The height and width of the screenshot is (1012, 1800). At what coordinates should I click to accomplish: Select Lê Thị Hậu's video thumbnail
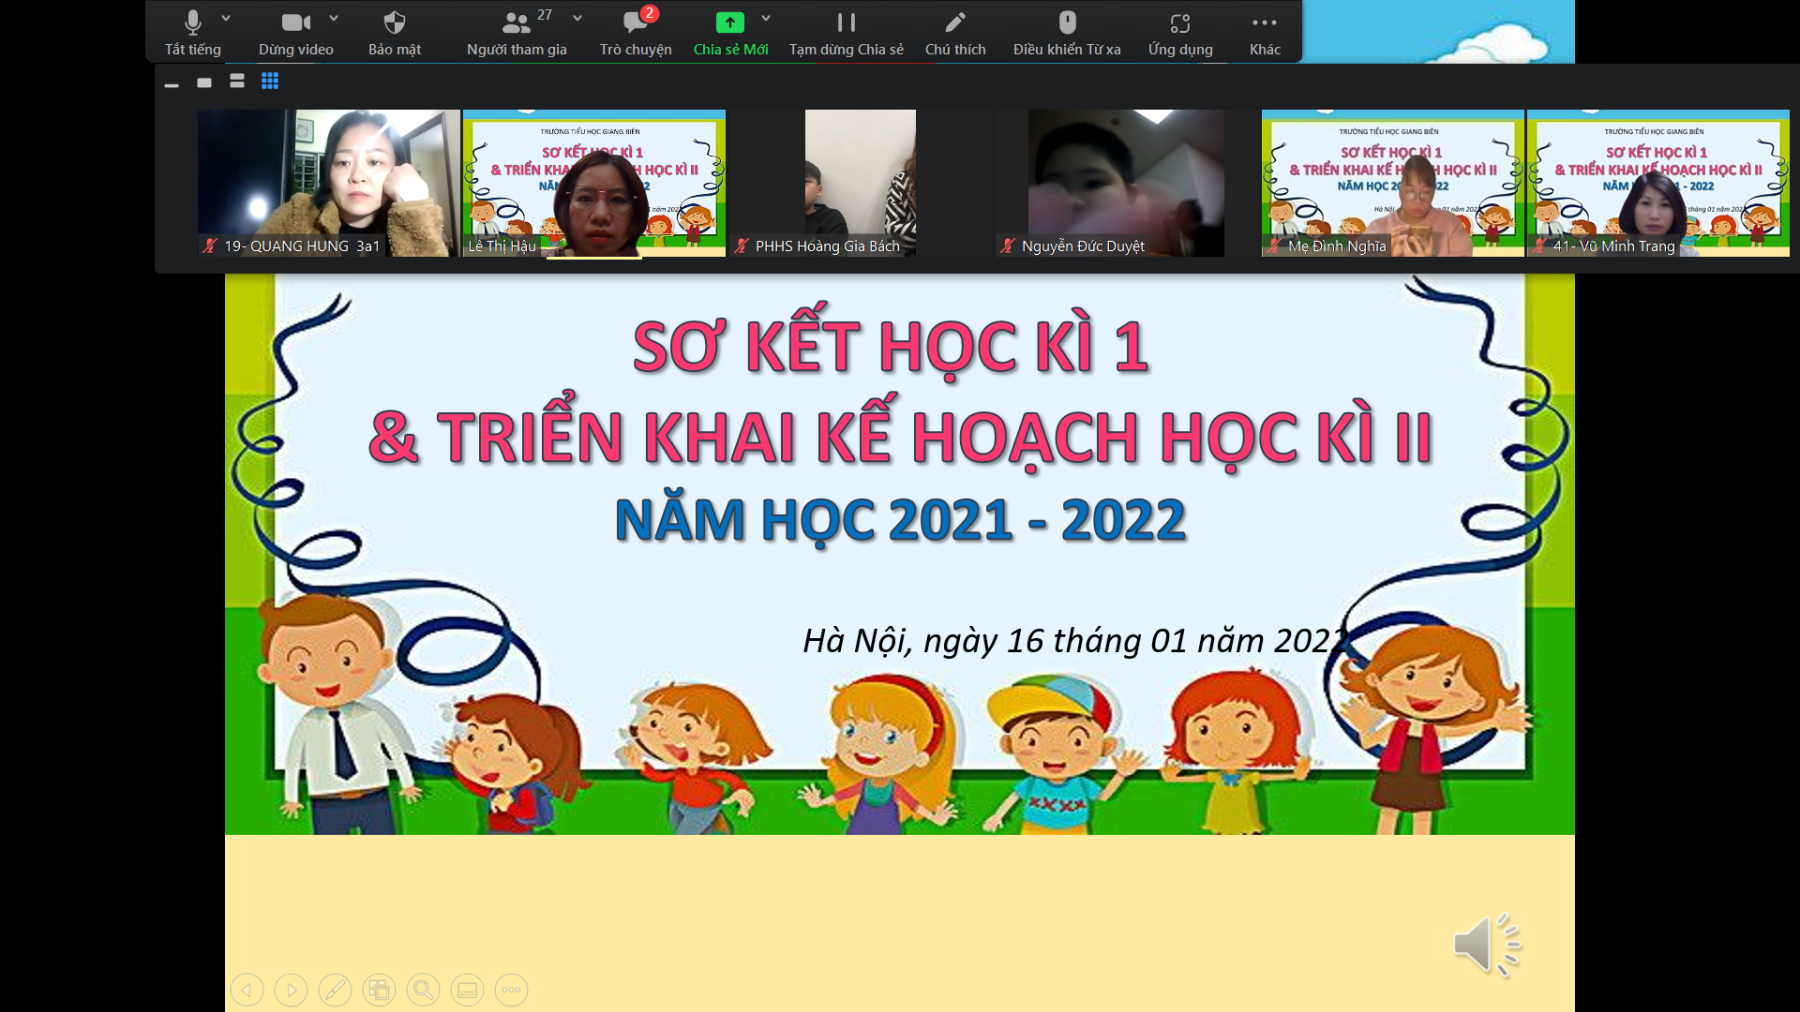594,183
